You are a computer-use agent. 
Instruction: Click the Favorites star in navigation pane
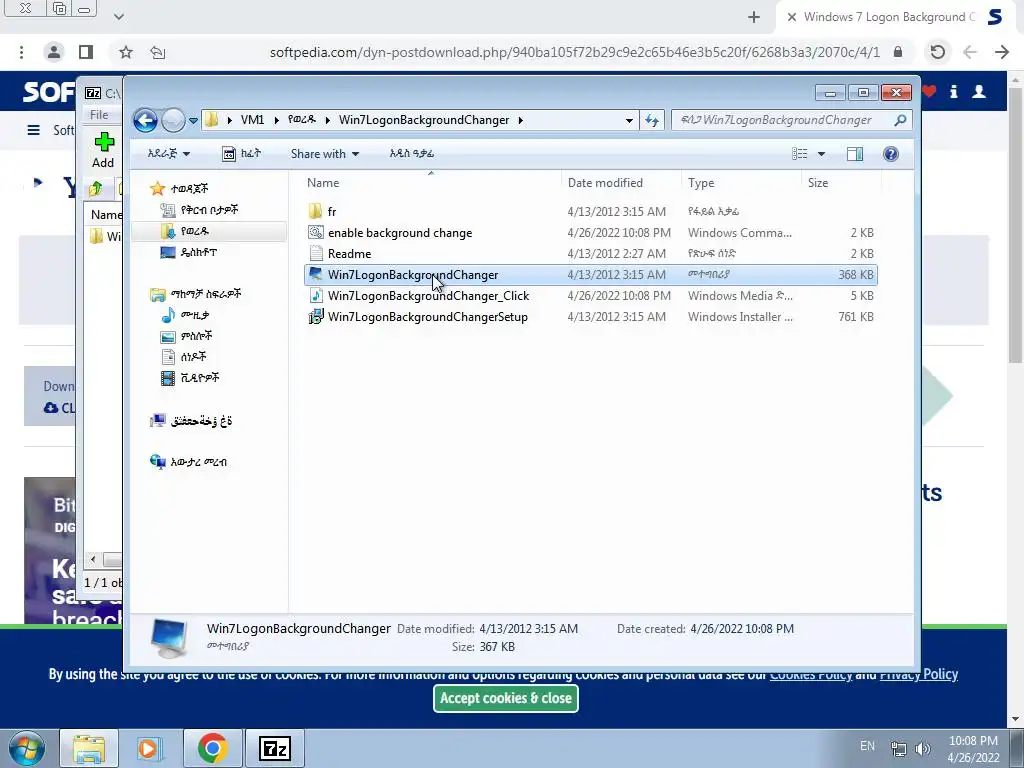(157, 189)
